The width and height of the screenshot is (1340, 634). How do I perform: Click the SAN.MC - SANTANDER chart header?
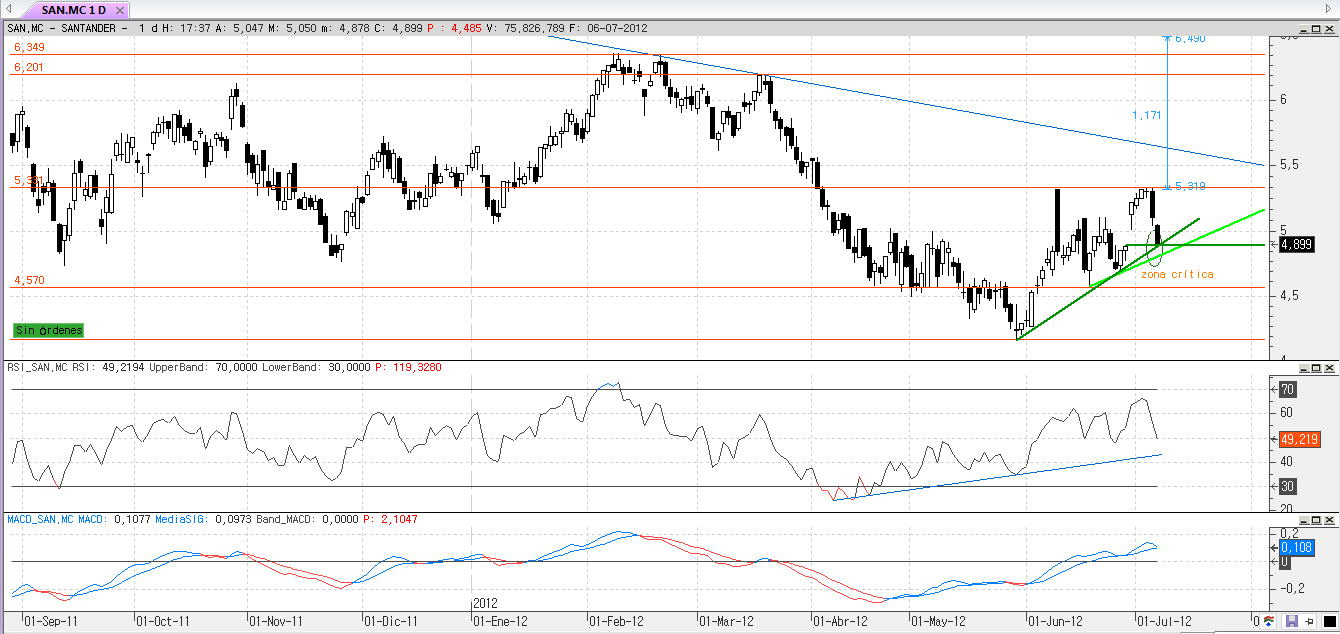point(67,28)
